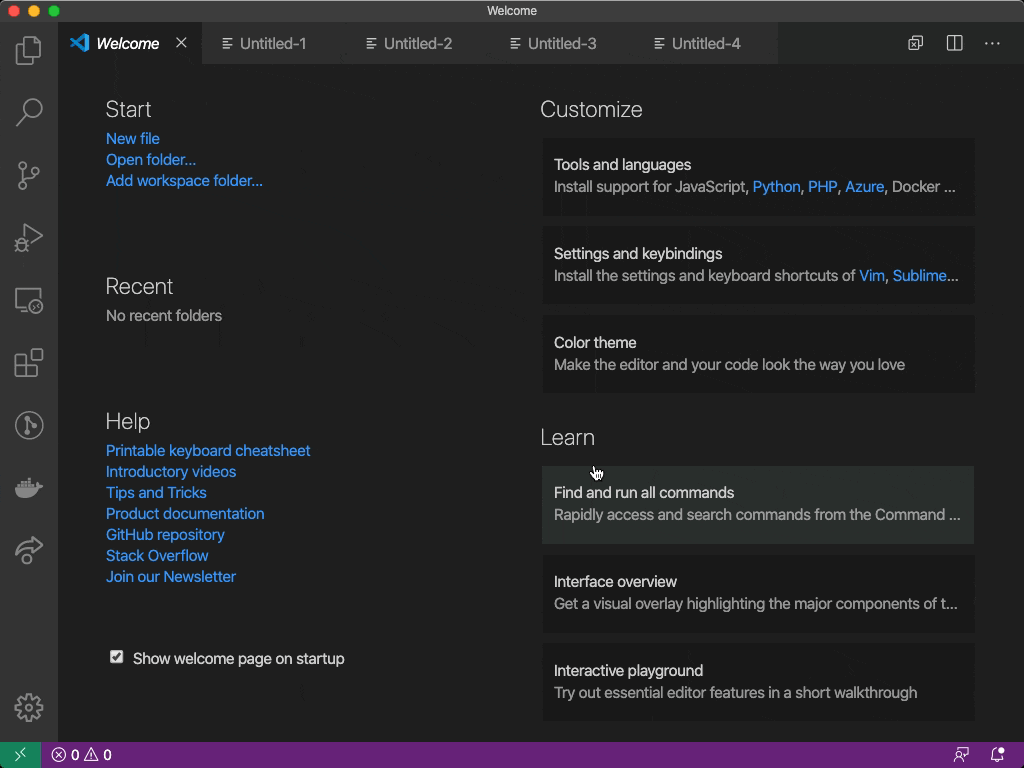1024x768 pixels.
Task: Open the Explorer view
Action: click(x=28, y=50)
